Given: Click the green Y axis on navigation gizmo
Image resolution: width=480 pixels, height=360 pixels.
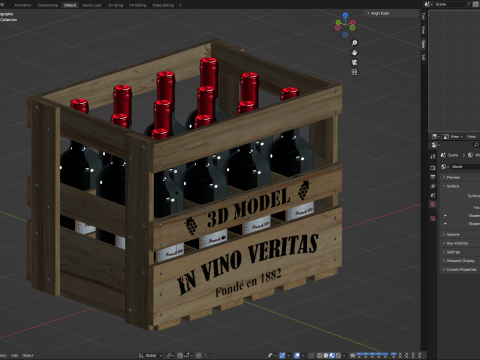Looking at the screenshot, I should [338, 22].
